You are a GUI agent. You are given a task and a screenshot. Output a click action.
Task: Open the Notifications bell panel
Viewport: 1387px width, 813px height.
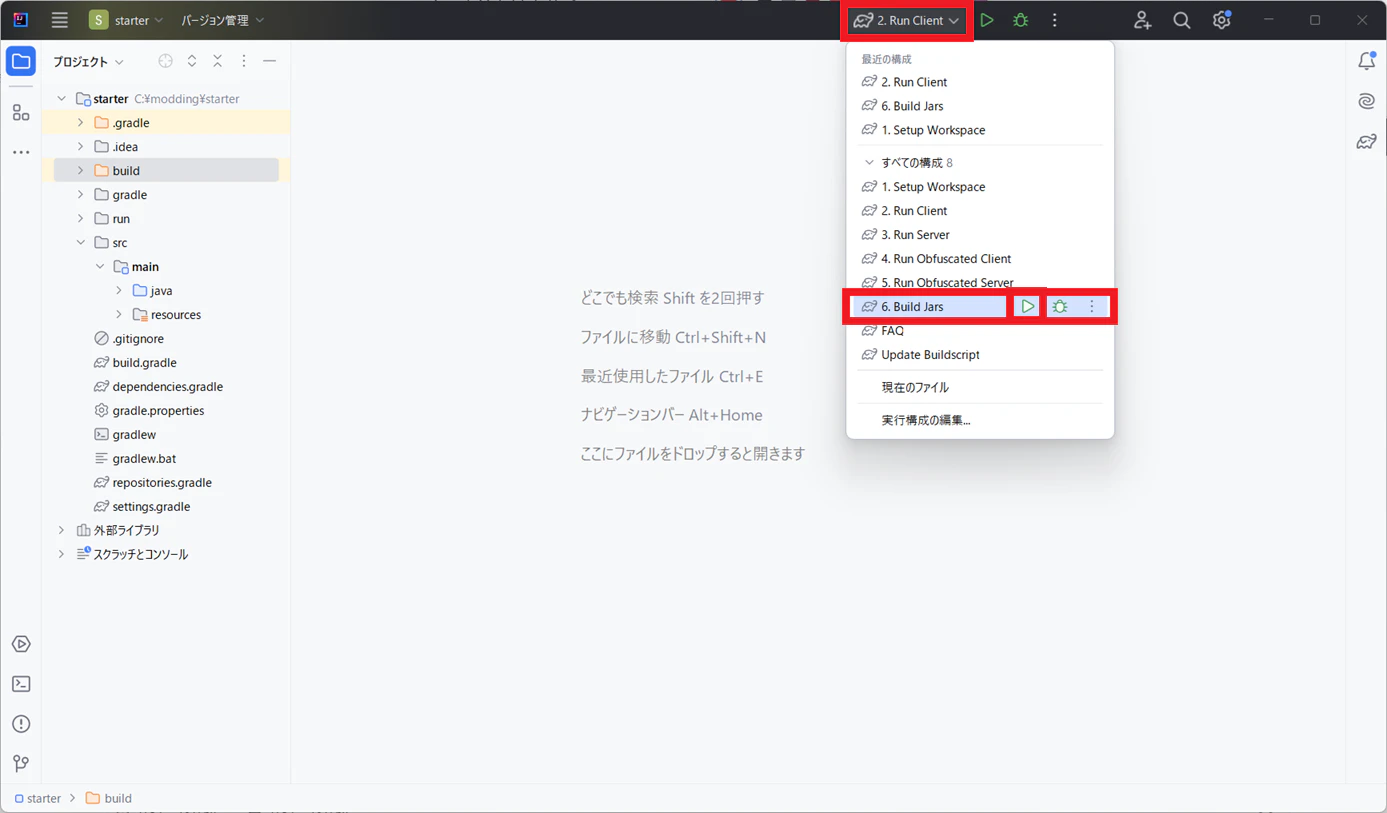1366,61
